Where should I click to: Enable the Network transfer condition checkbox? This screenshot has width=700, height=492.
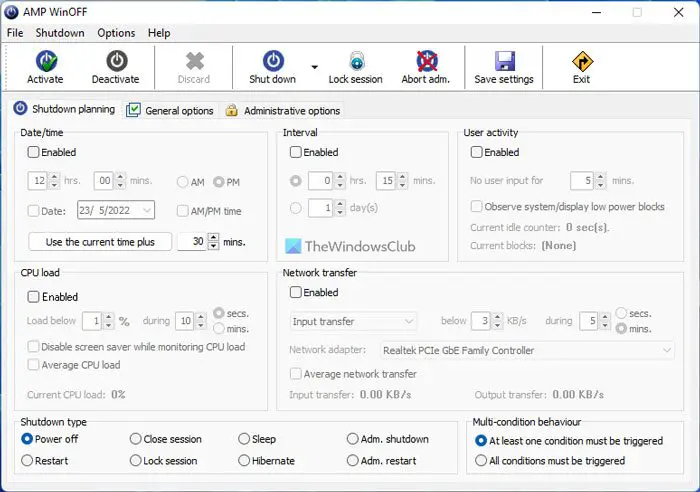tap(296, 292)
